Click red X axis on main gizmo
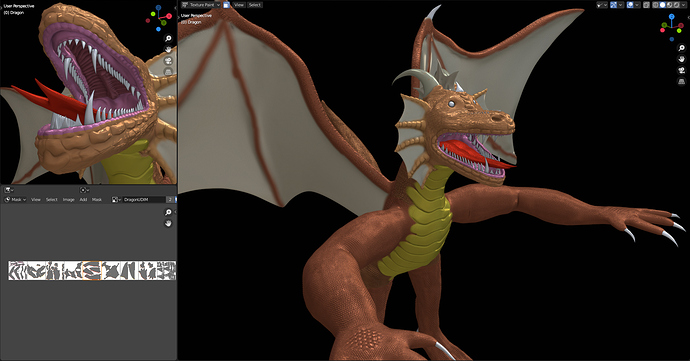 pos(681,26)
